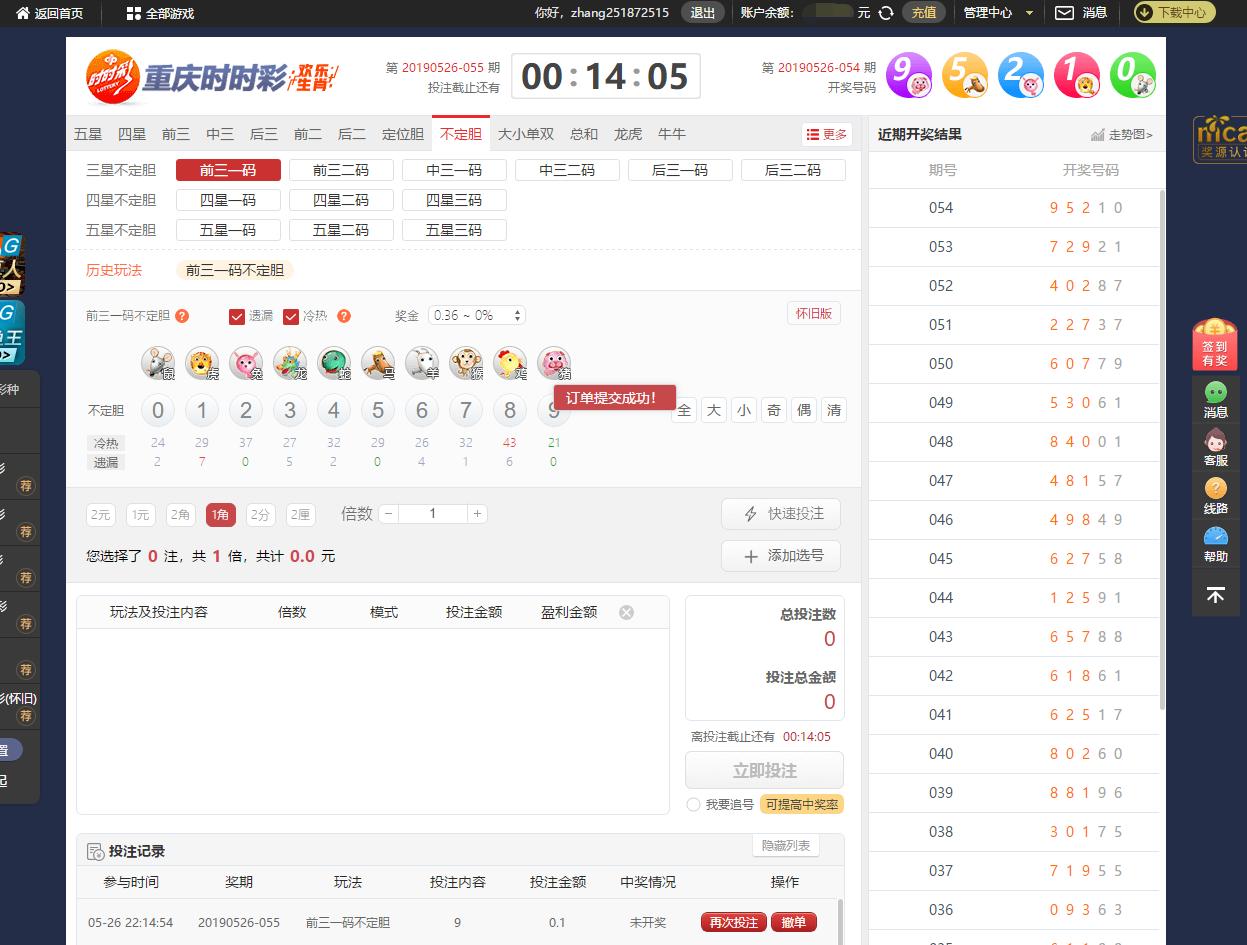Toggle the 冷热 checkbox

pyautogui.click(x=291, y=317)
